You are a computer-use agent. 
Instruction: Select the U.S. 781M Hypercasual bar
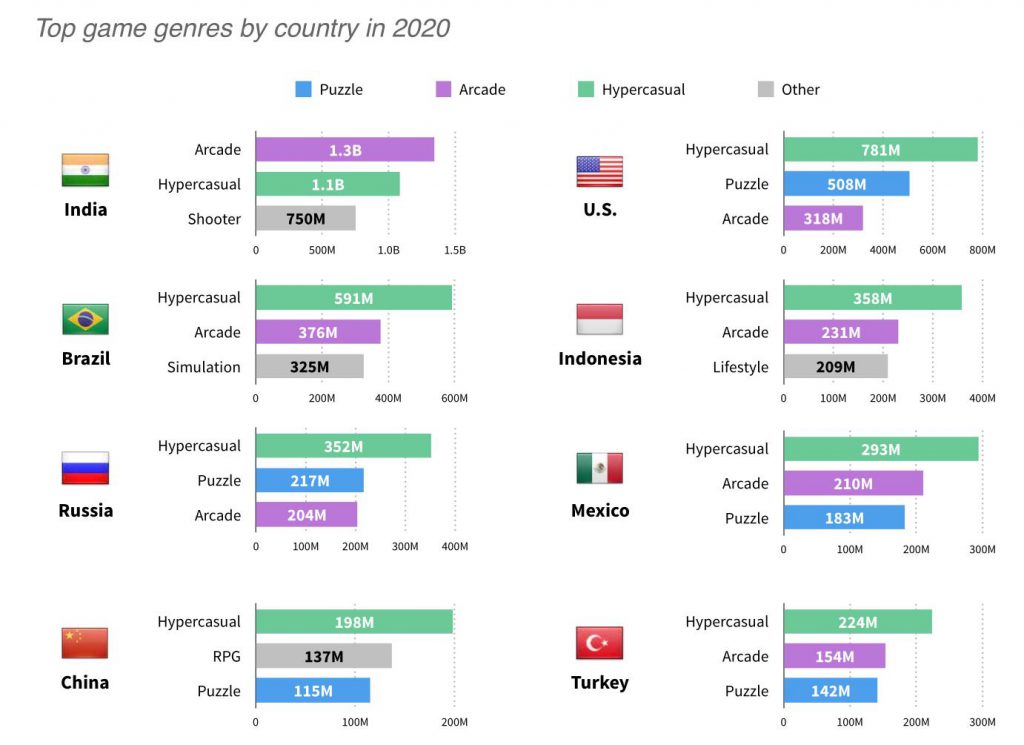pos(880,150)
